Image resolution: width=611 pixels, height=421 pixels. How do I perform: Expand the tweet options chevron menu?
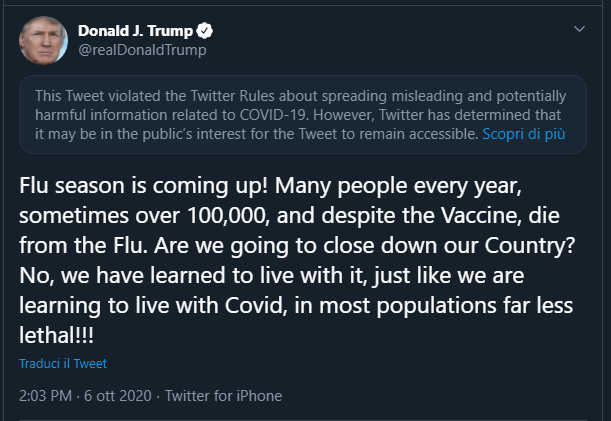[579, 30]
